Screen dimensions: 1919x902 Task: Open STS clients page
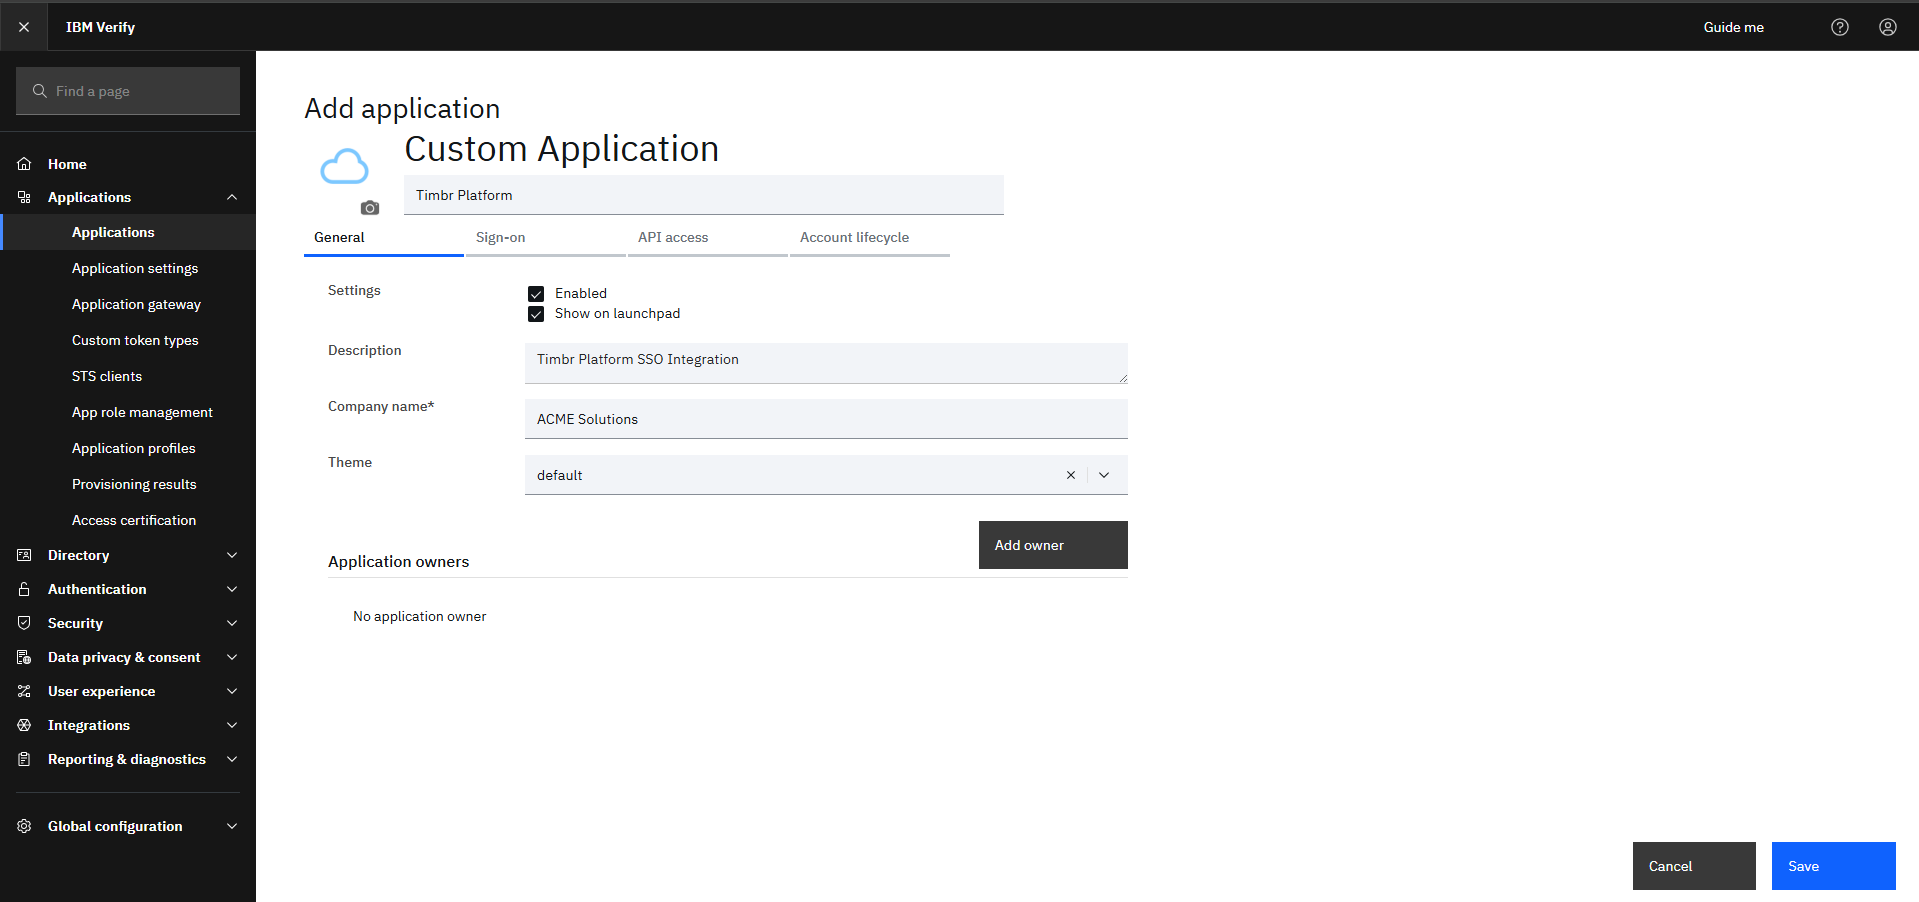[128, 376]
